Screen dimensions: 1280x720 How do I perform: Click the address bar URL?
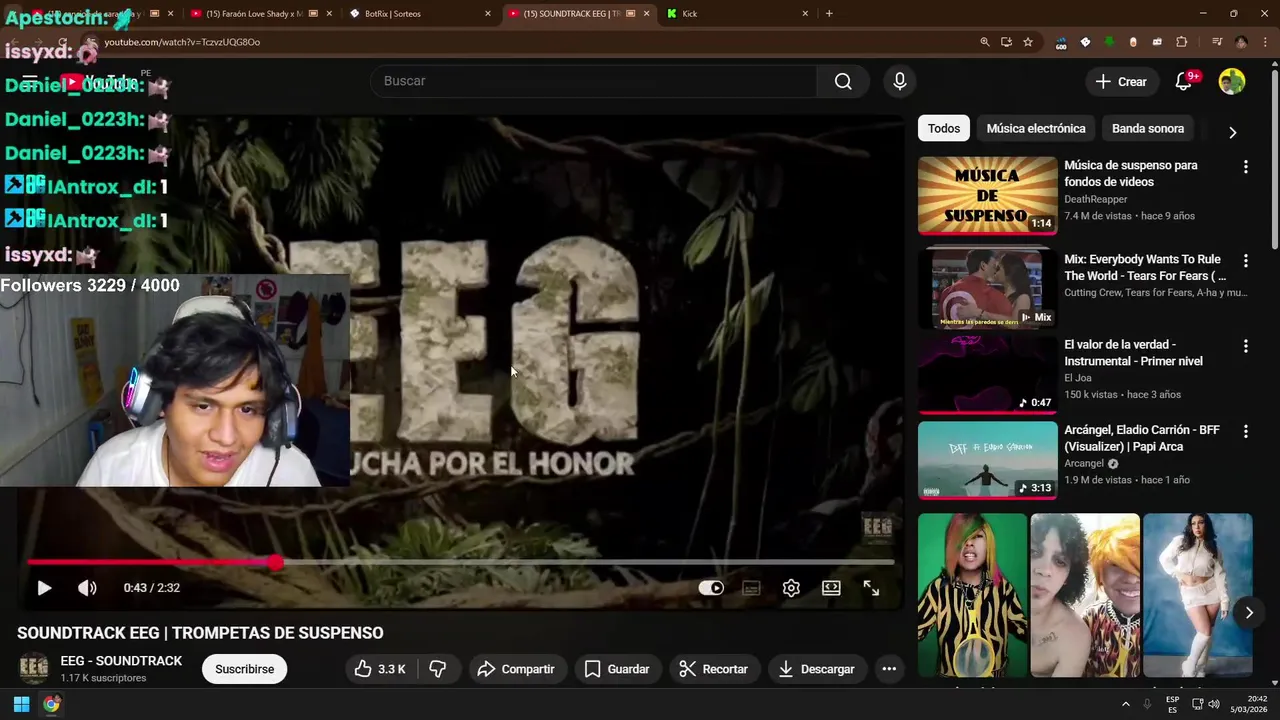click(x=182, y=42)
